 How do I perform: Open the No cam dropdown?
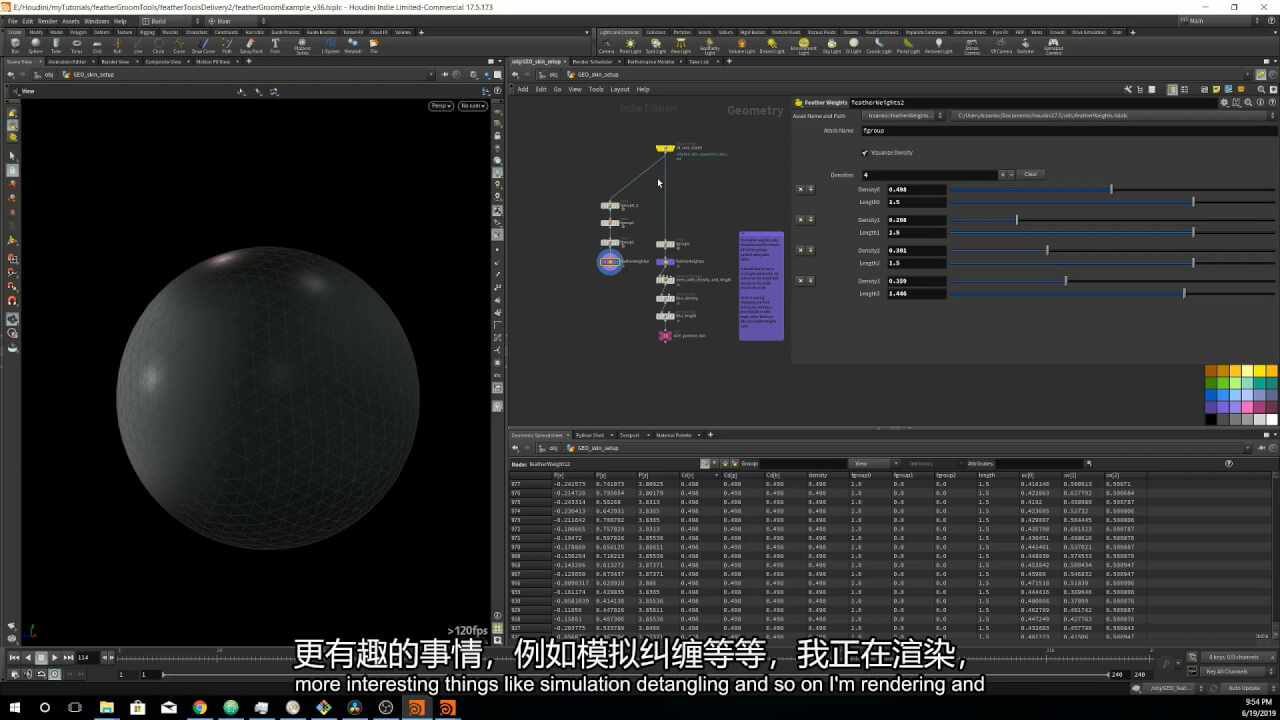pyautogui.click(x=472, y=105)
